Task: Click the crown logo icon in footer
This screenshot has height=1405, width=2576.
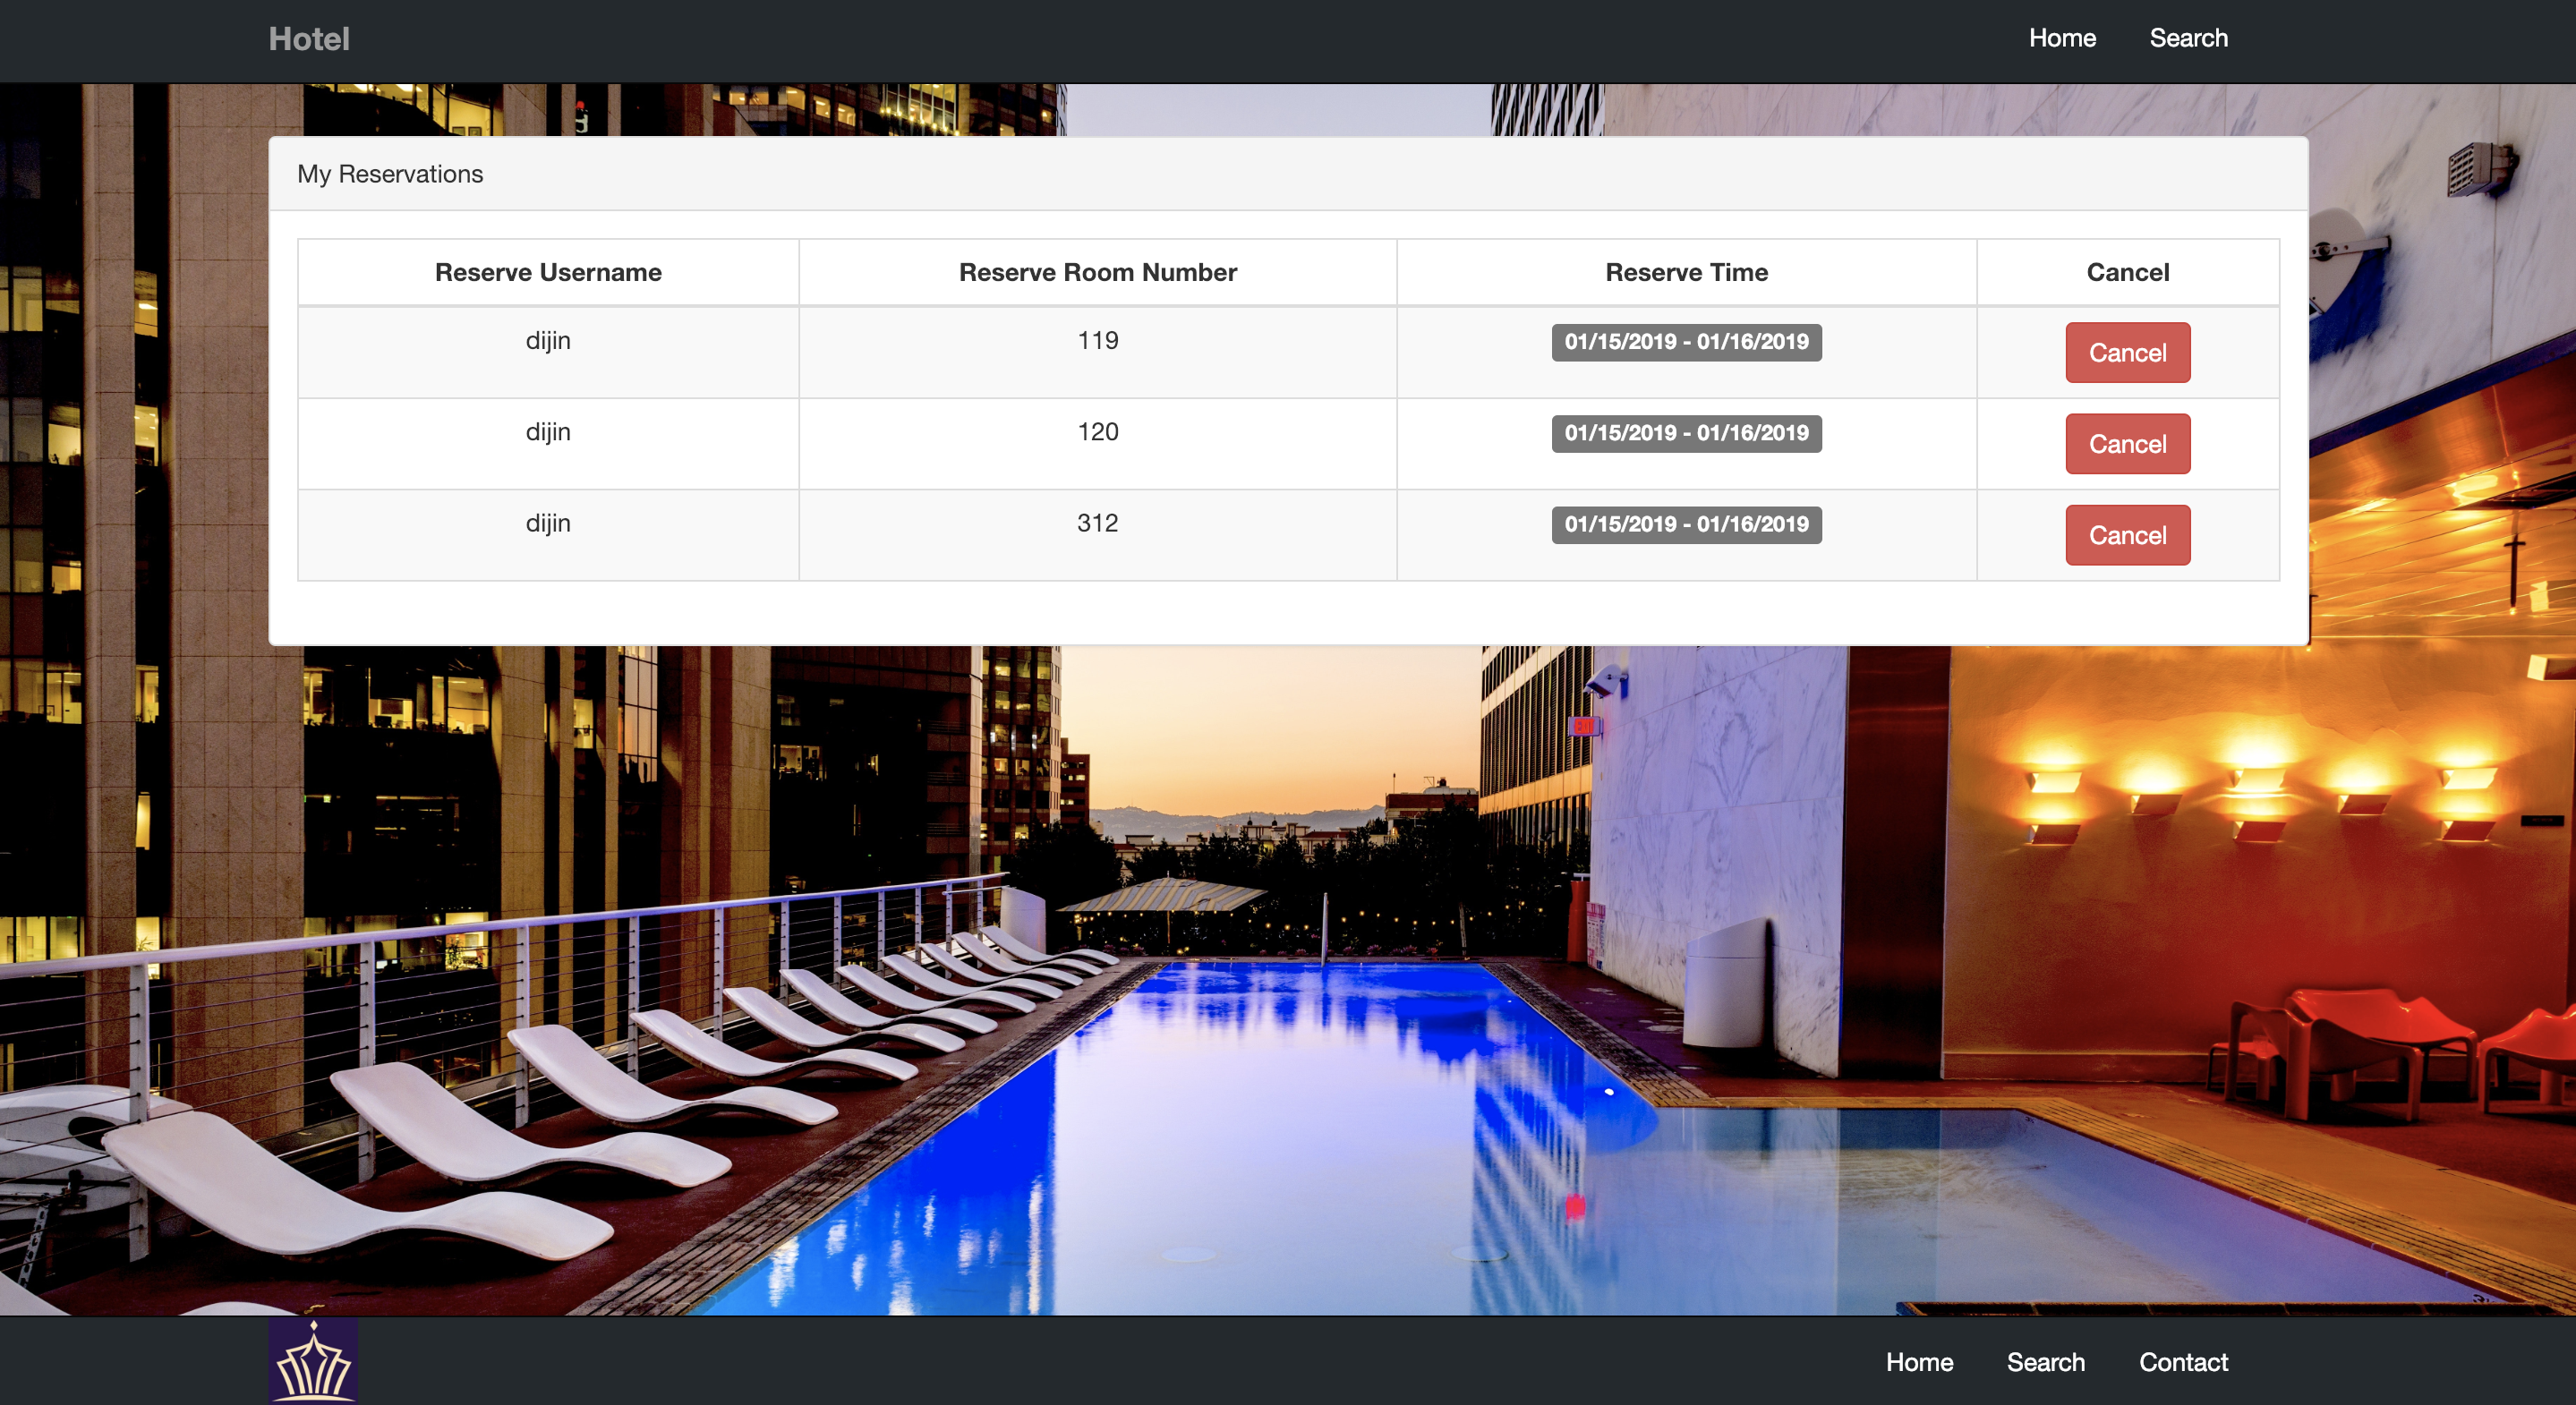Action: [313, 1361]
